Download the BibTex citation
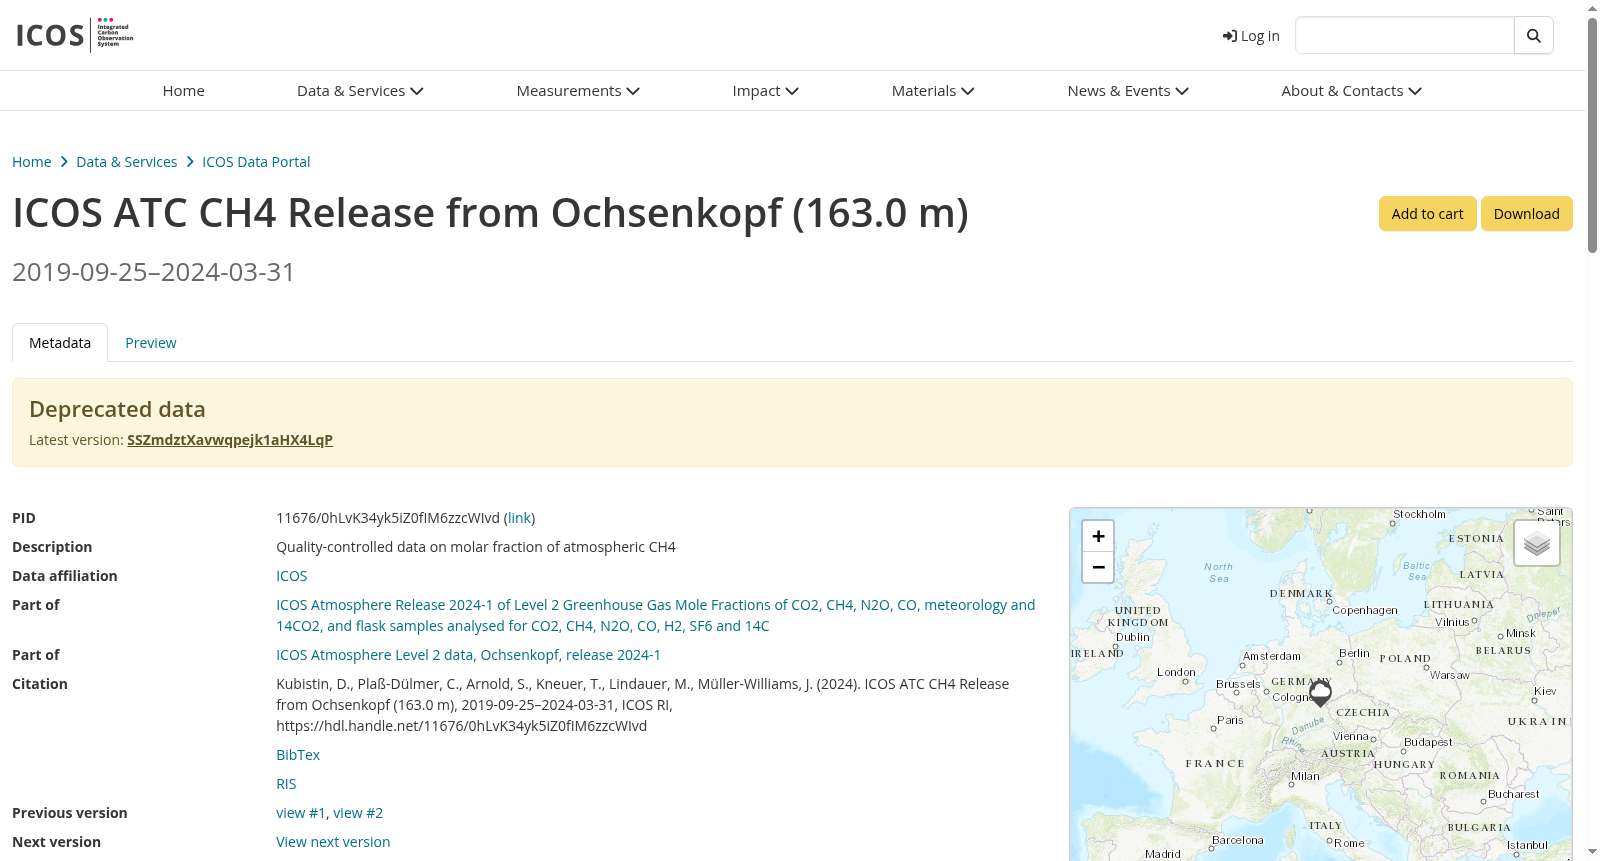 point(298,755)
